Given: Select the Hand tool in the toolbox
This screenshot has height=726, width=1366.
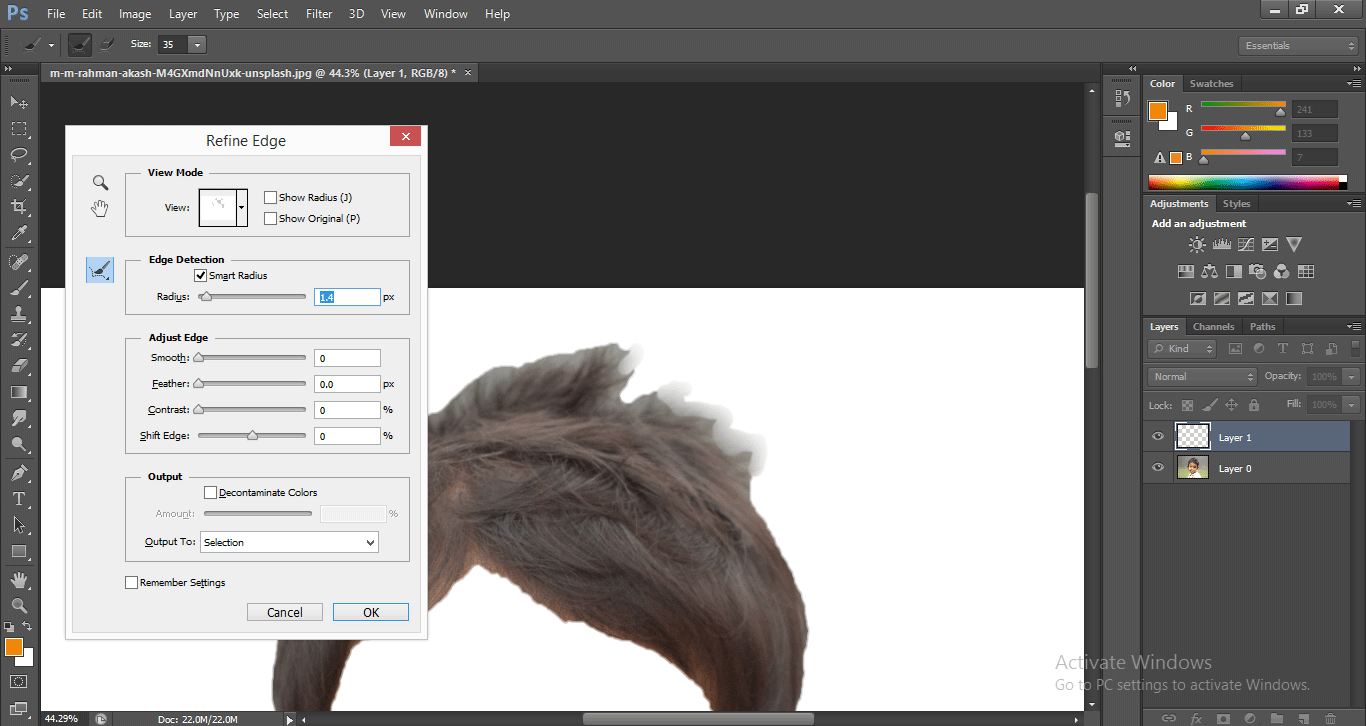Looking at the screenshot, I should pos(19,580).
